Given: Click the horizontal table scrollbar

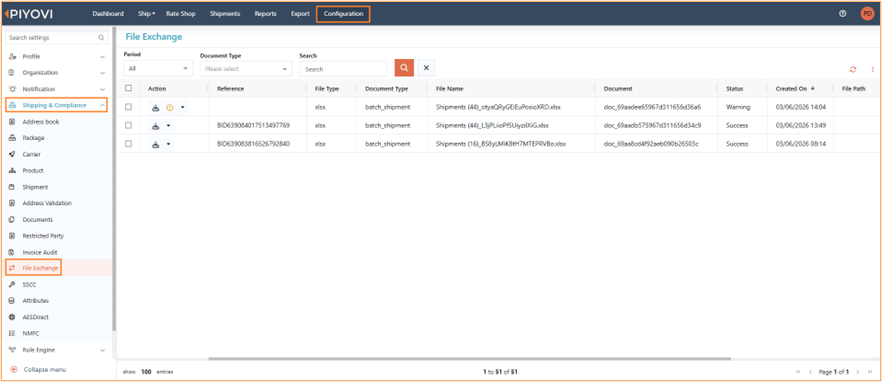Looking at the screenshot, I should (x=469, y=358).
